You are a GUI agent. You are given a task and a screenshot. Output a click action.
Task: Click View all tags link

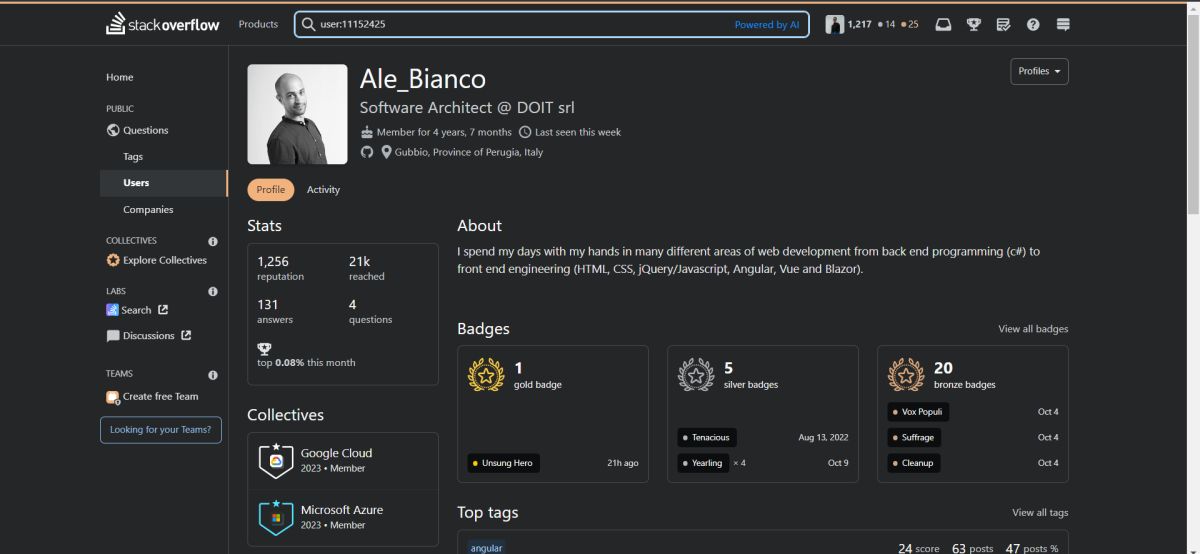pos(1040,513)
